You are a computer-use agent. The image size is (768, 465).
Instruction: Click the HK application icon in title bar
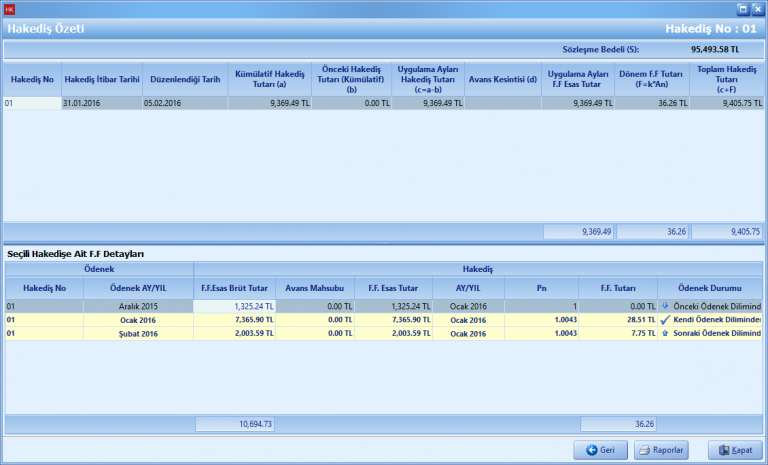(x=10, y=9)
